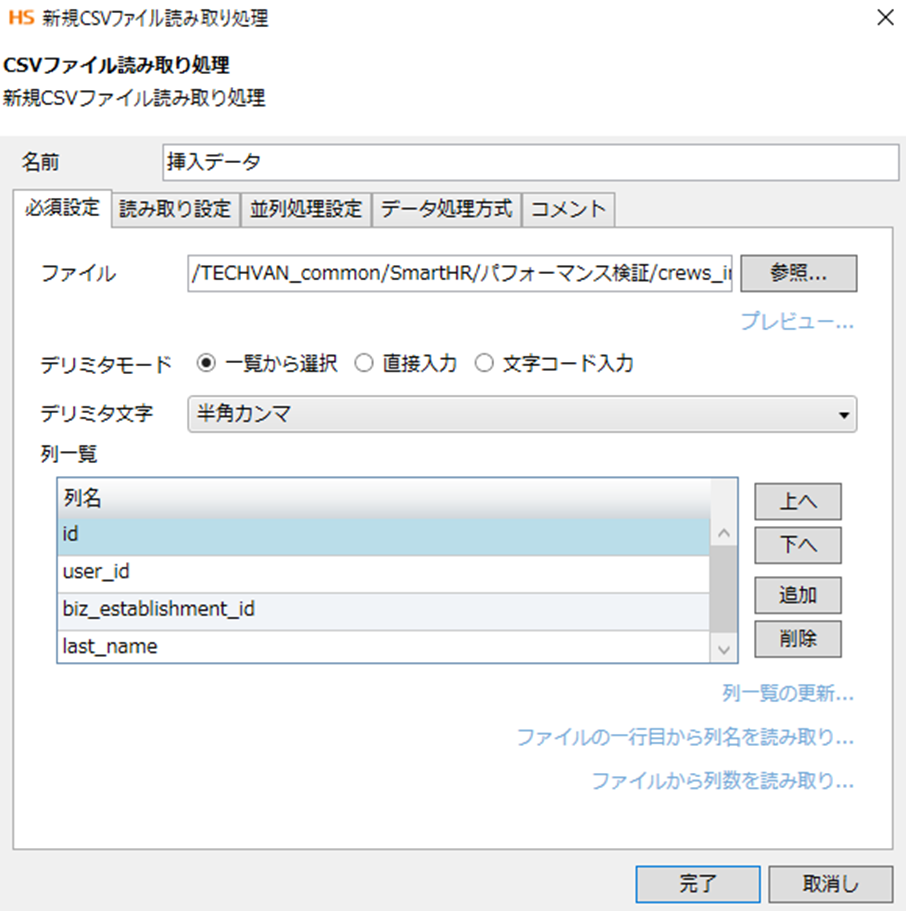Image resolution: width=906 pixels, height=911 pixels.
Task: Move column up with 上へ button
Action: (797, 502)
